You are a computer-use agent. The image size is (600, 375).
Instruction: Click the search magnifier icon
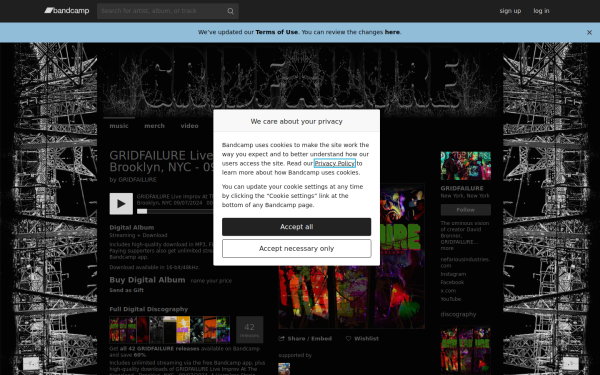[x=230, y=11]
